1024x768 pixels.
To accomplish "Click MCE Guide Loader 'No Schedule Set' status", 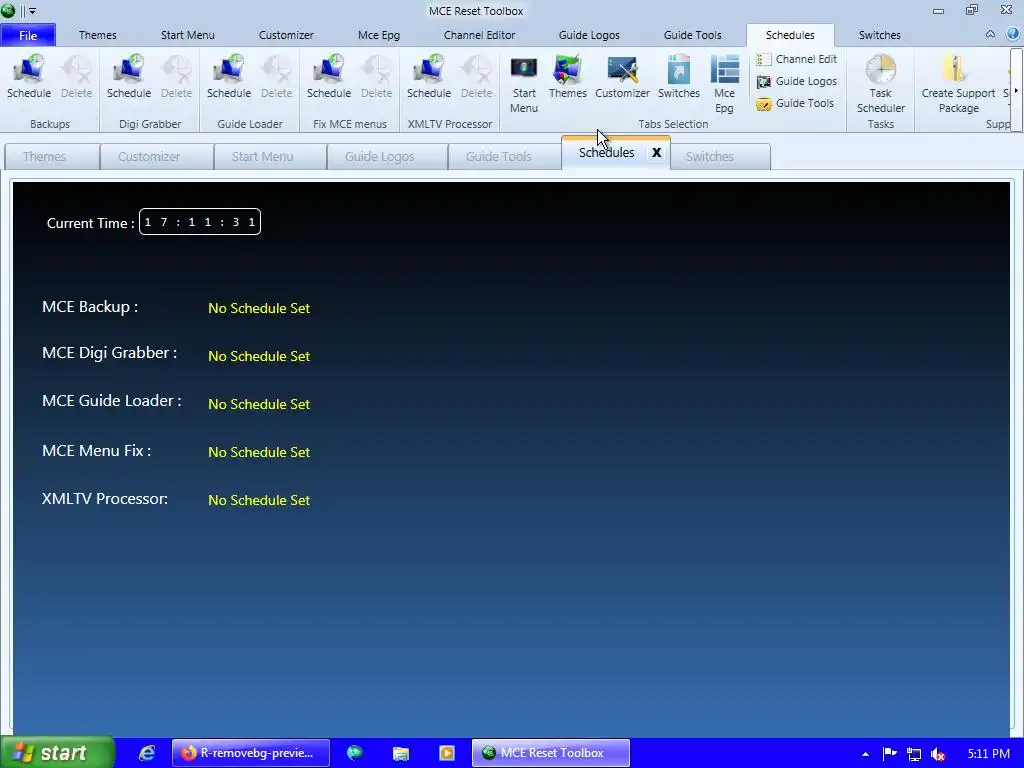I will (x=259, y=404).
